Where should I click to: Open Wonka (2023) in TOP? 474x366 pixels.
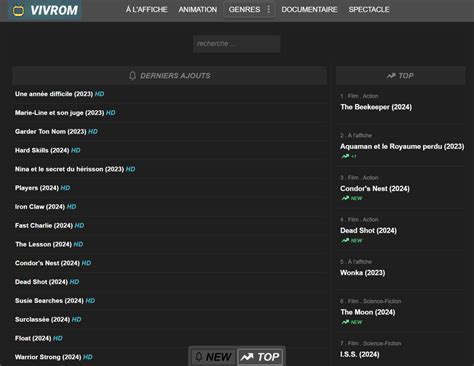pyautogui.click(x=362, y=273)
